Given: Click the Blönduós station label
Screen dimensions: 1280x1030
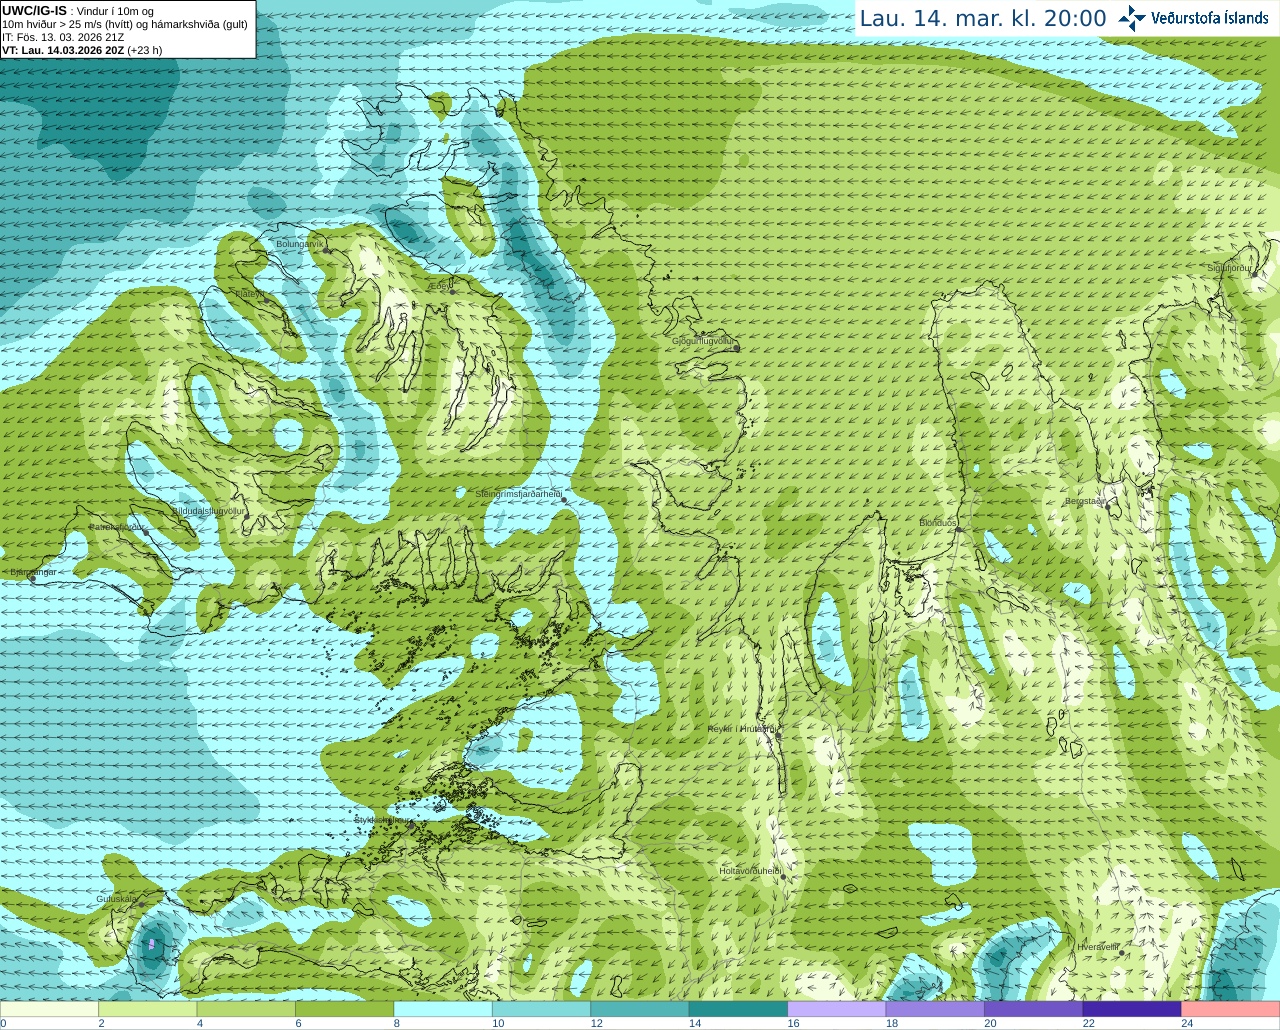Looking at the screenshot, I should tap(938, 523).
